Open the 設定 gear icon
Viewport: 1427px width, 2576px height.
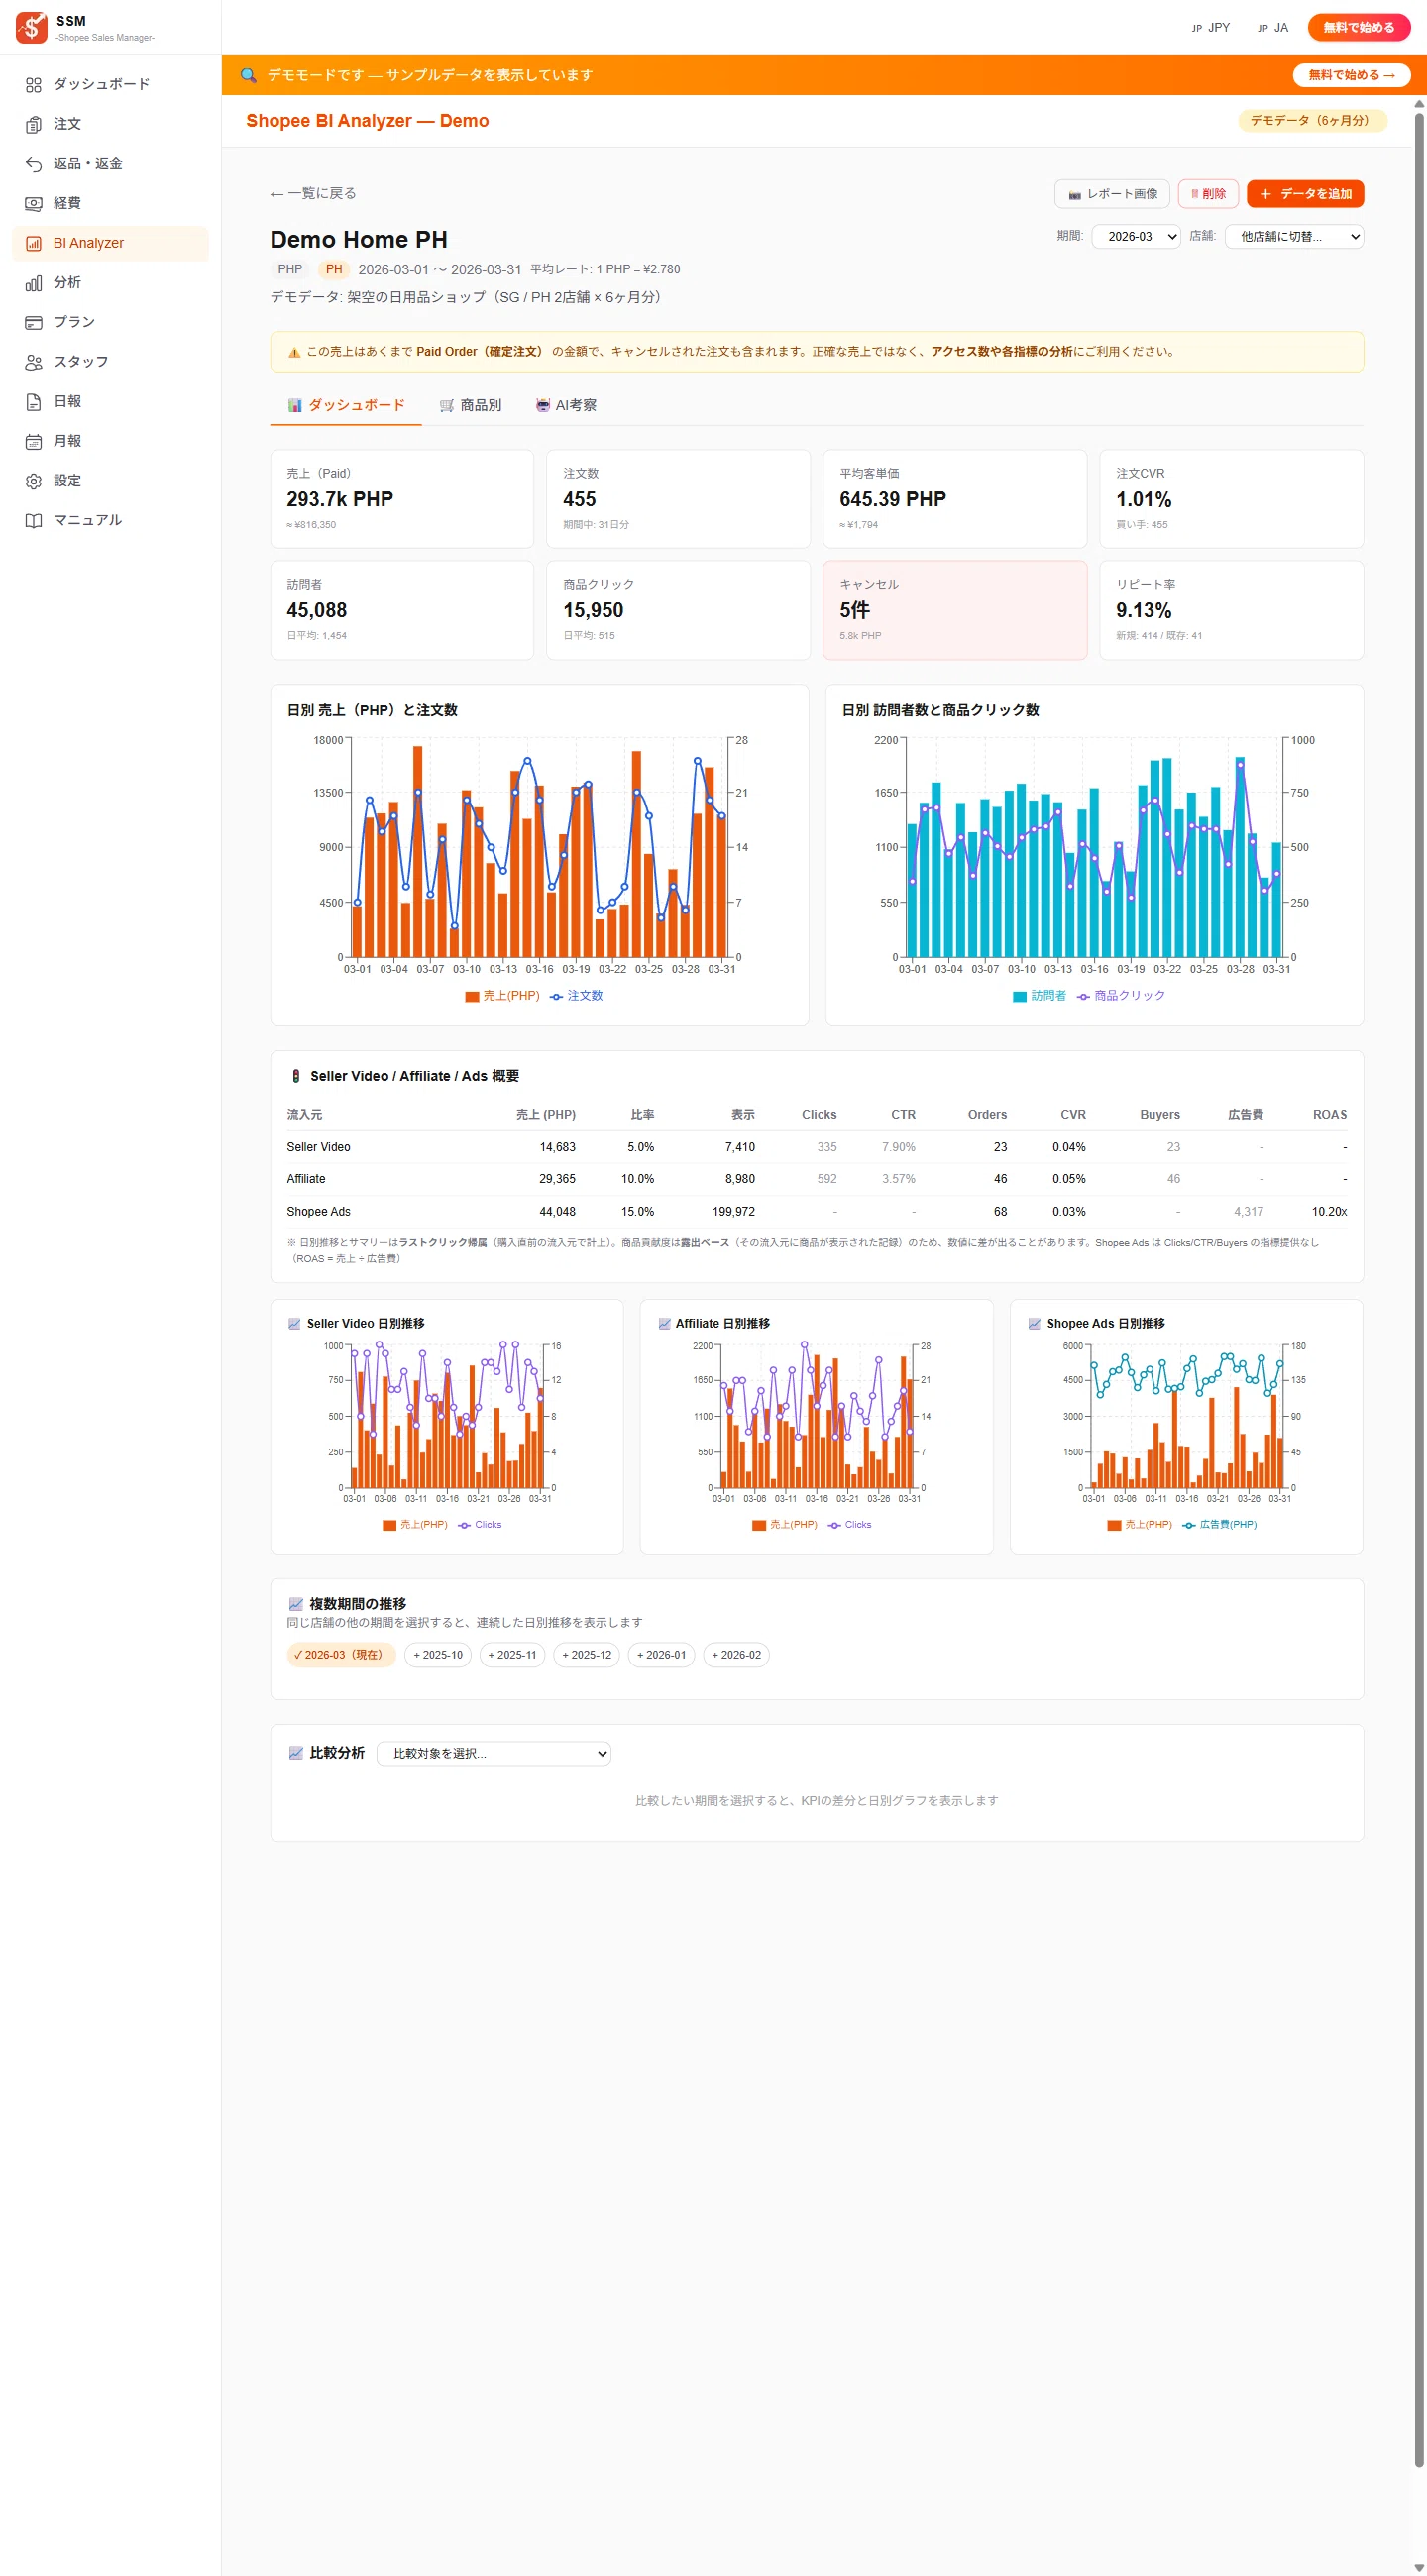(34, 481)
